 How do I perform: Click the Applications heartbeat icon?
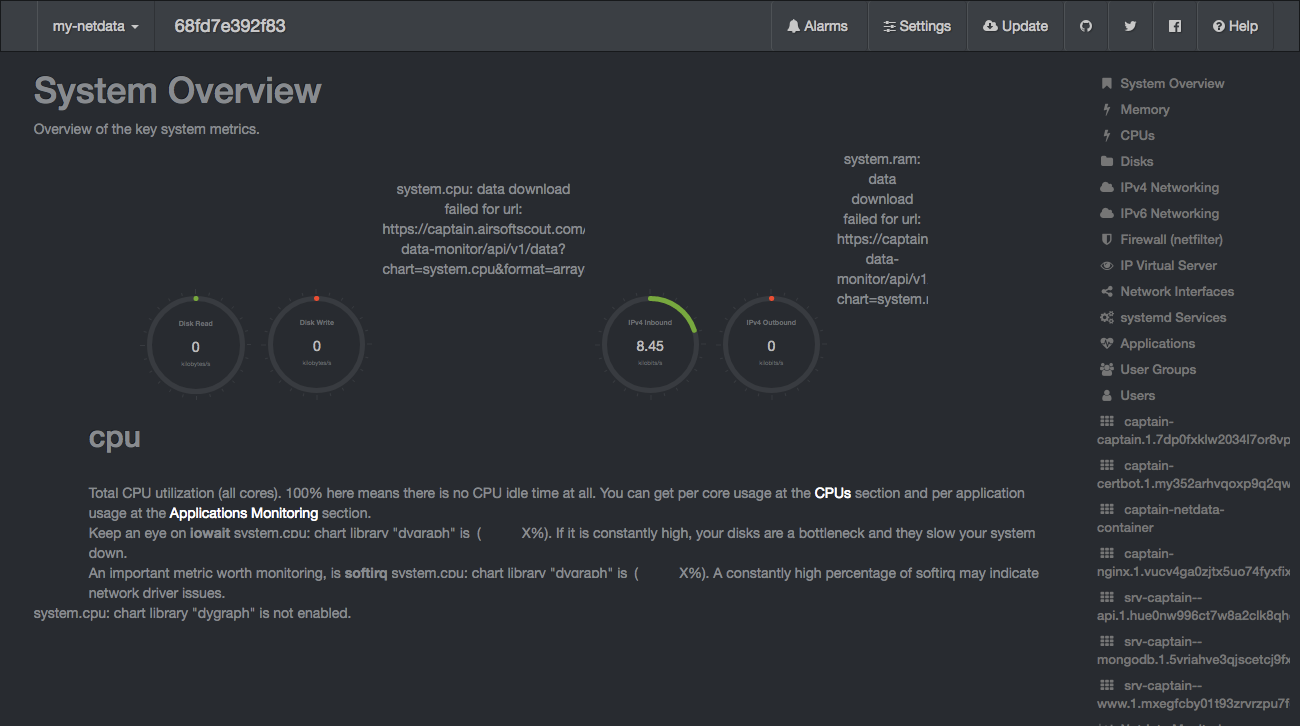click(1106, 343)
